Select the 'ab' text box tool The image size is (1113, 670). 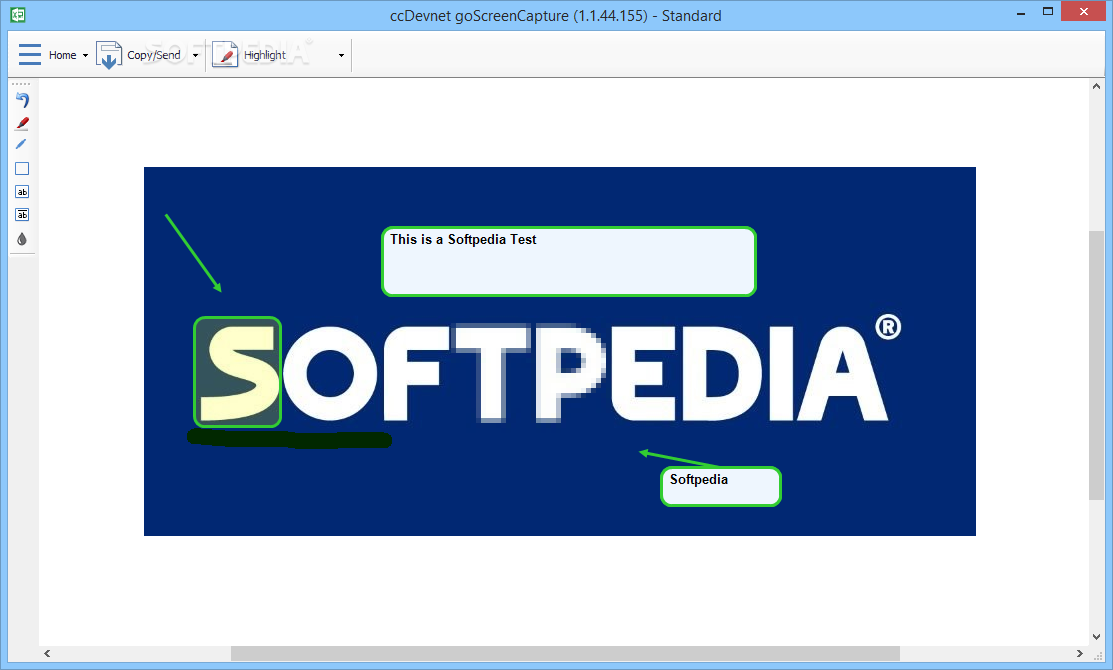(22, 192)
